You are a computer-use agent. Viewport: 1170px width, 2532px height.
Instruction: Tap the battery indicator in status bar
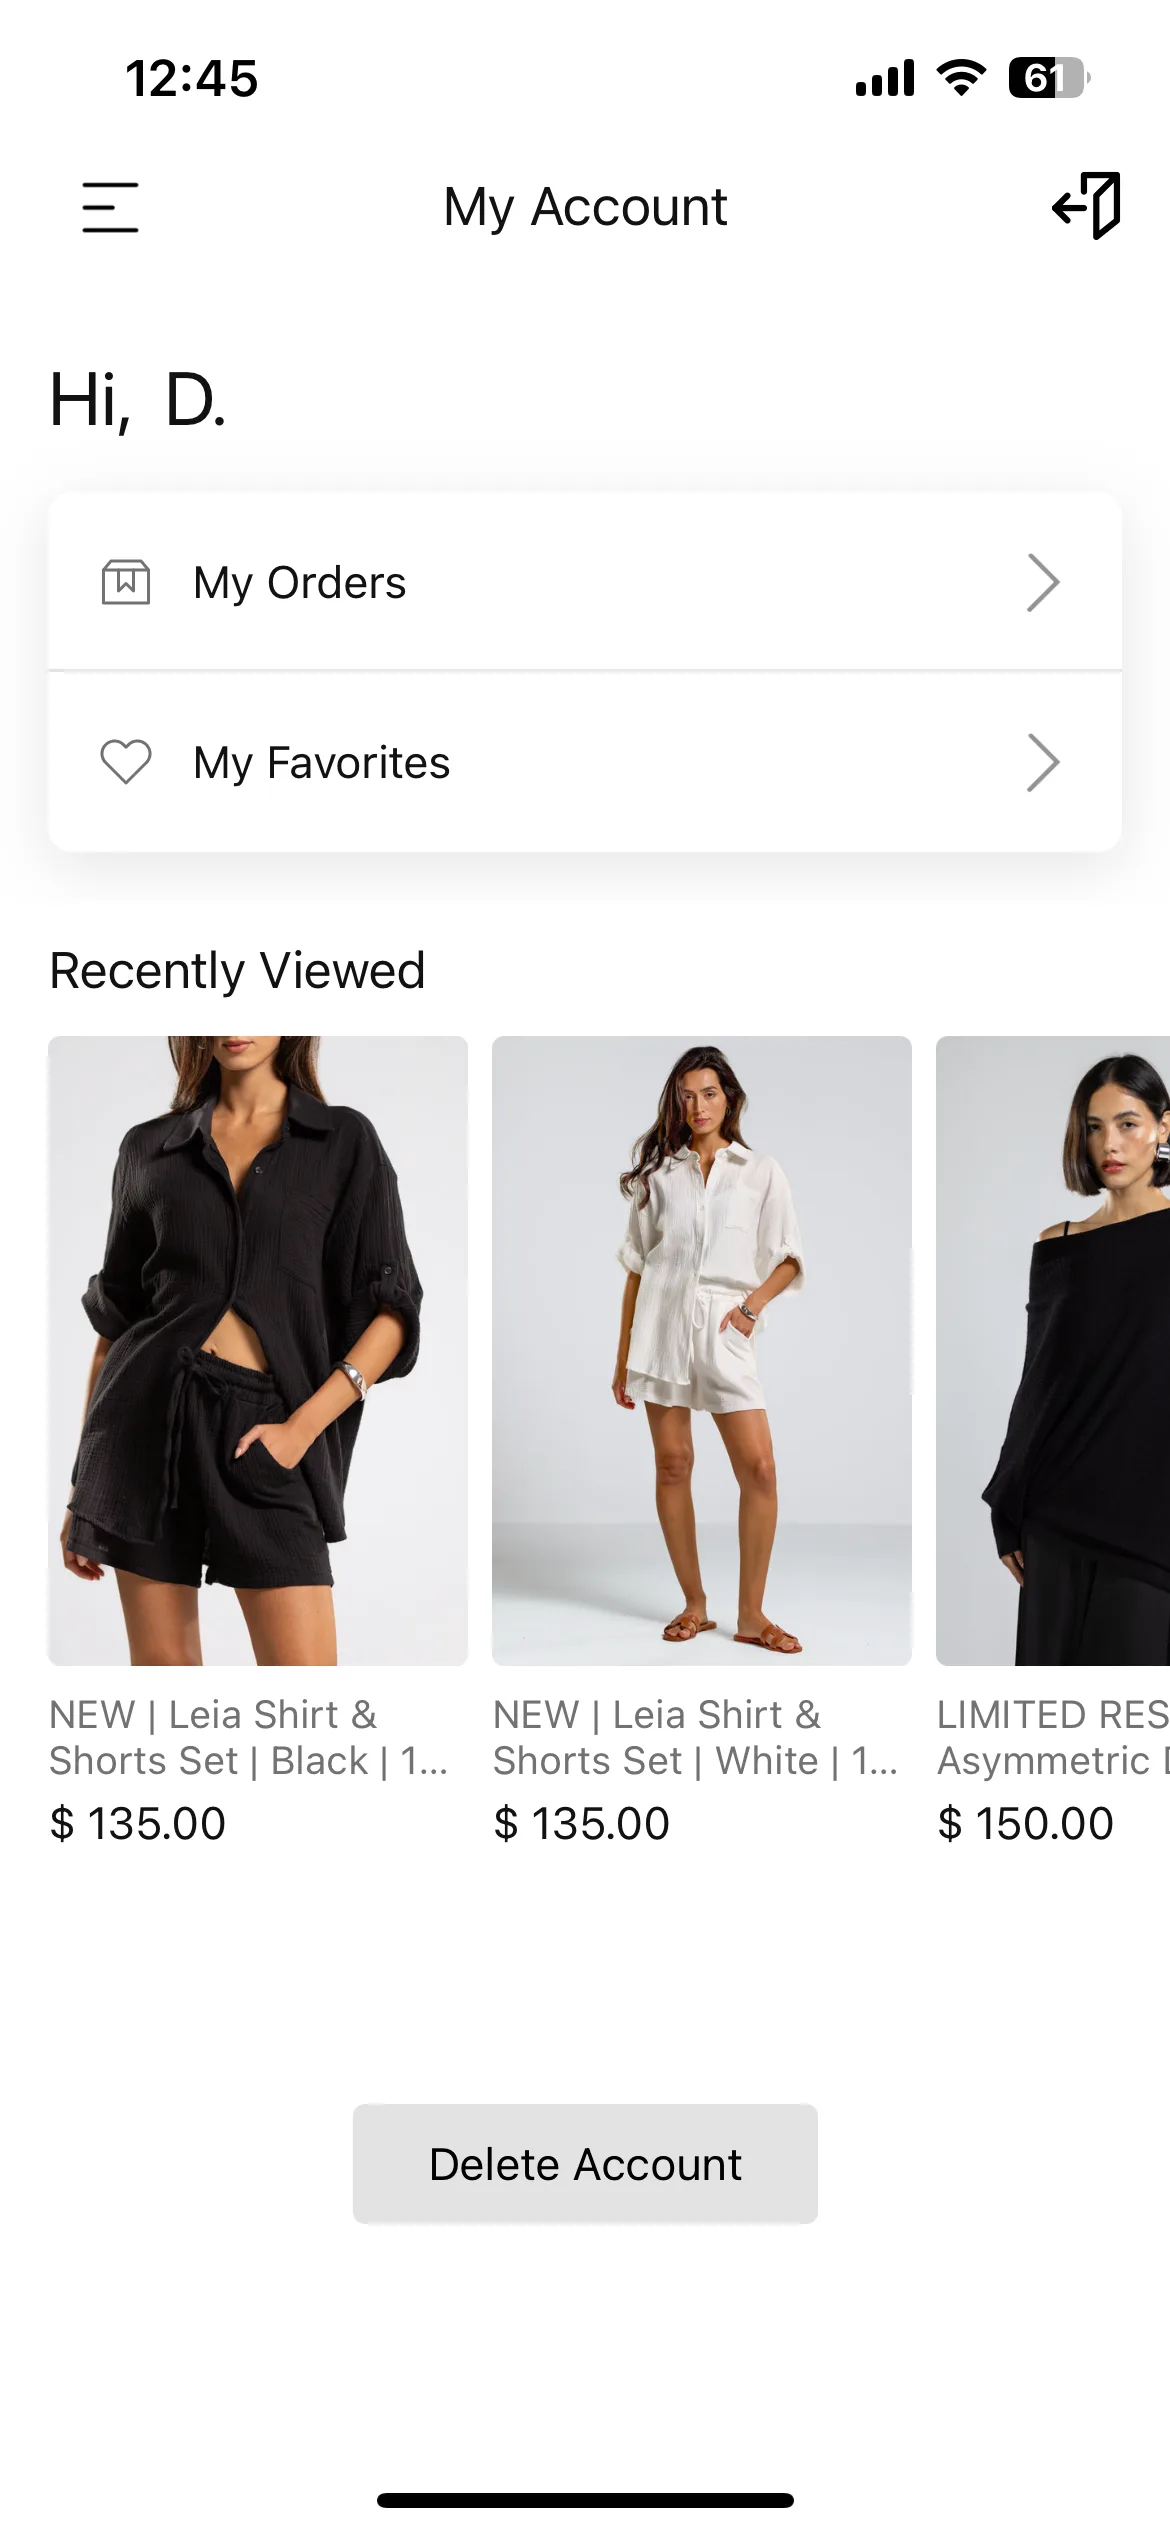tap(1049, 78)
